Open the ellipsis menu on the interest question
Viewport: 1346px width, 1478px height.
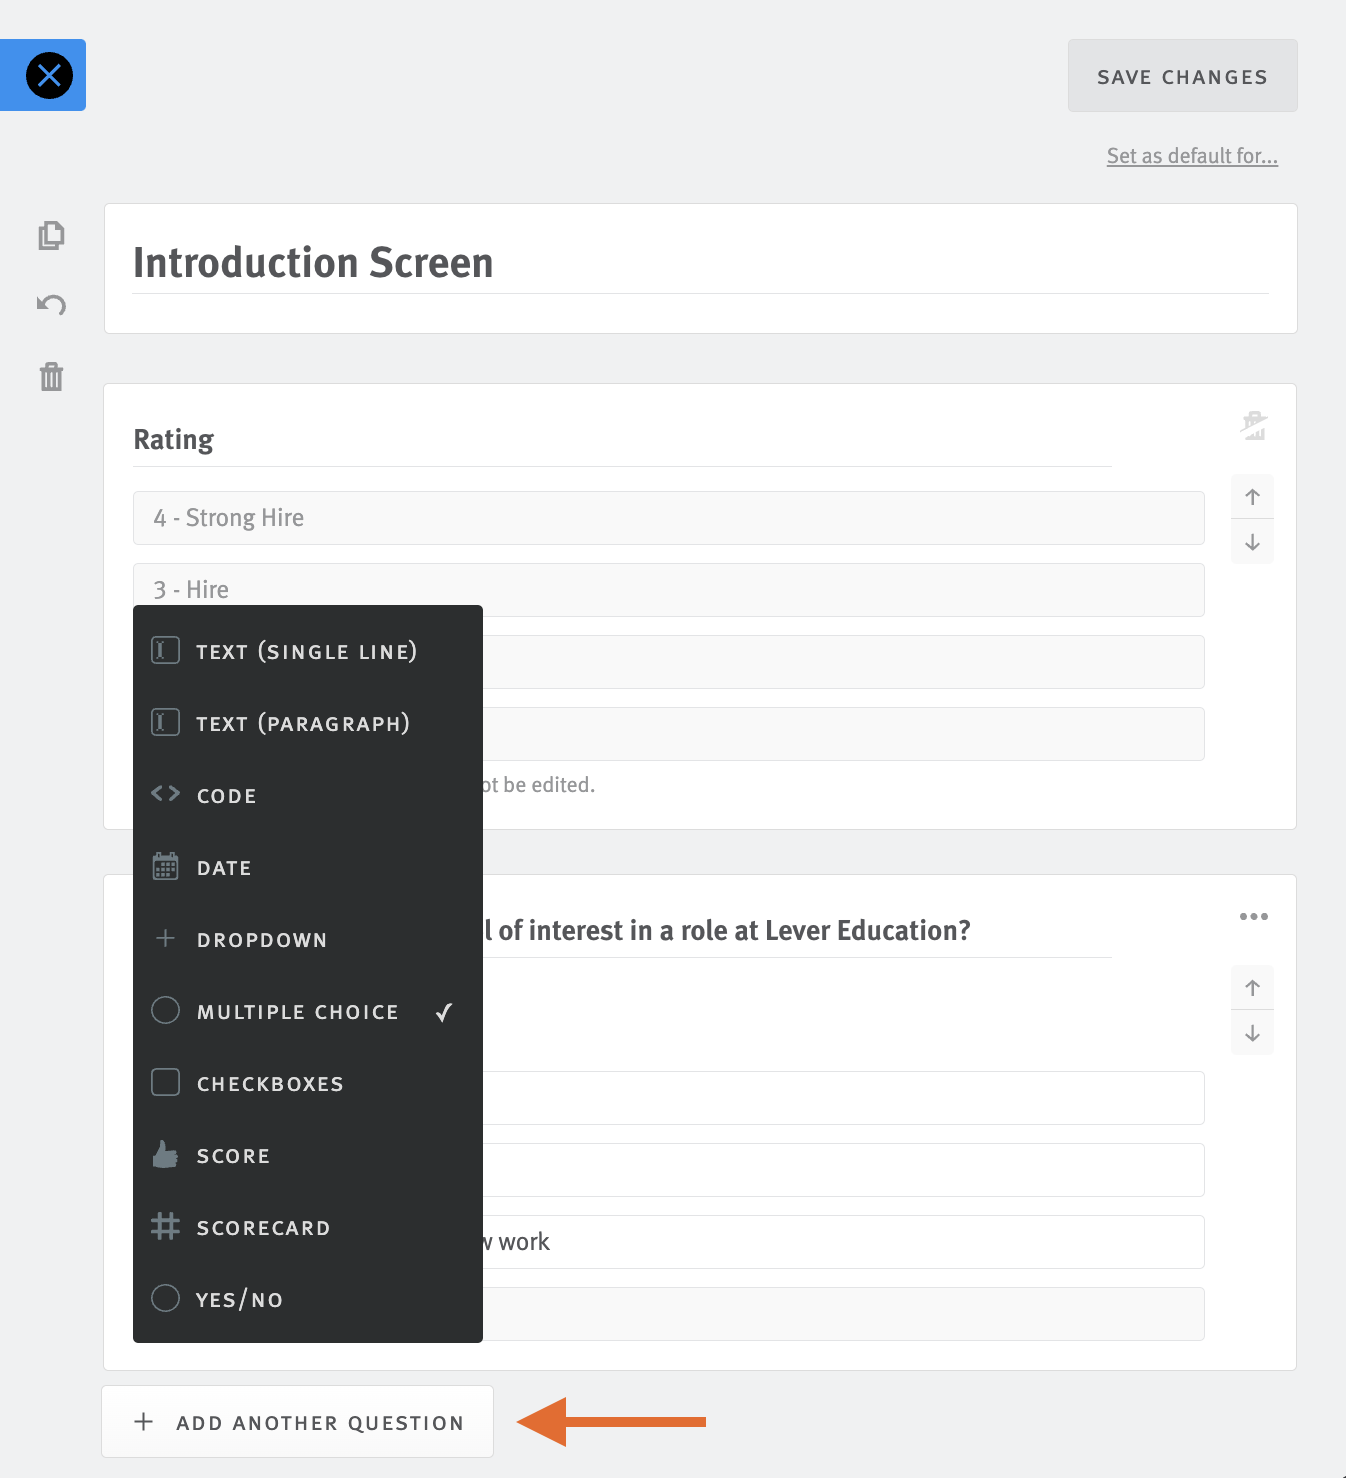click(1254, 916)
